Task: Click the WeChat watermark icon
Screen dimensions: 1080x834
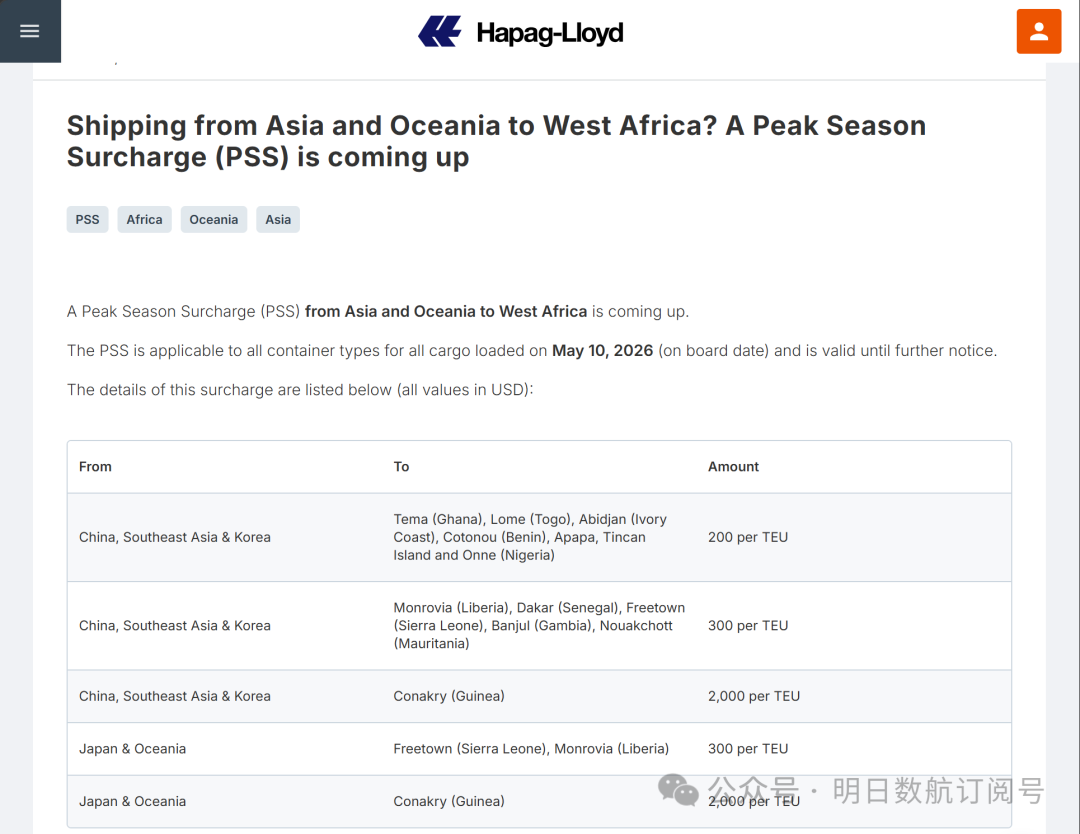Action: [678, 790]
